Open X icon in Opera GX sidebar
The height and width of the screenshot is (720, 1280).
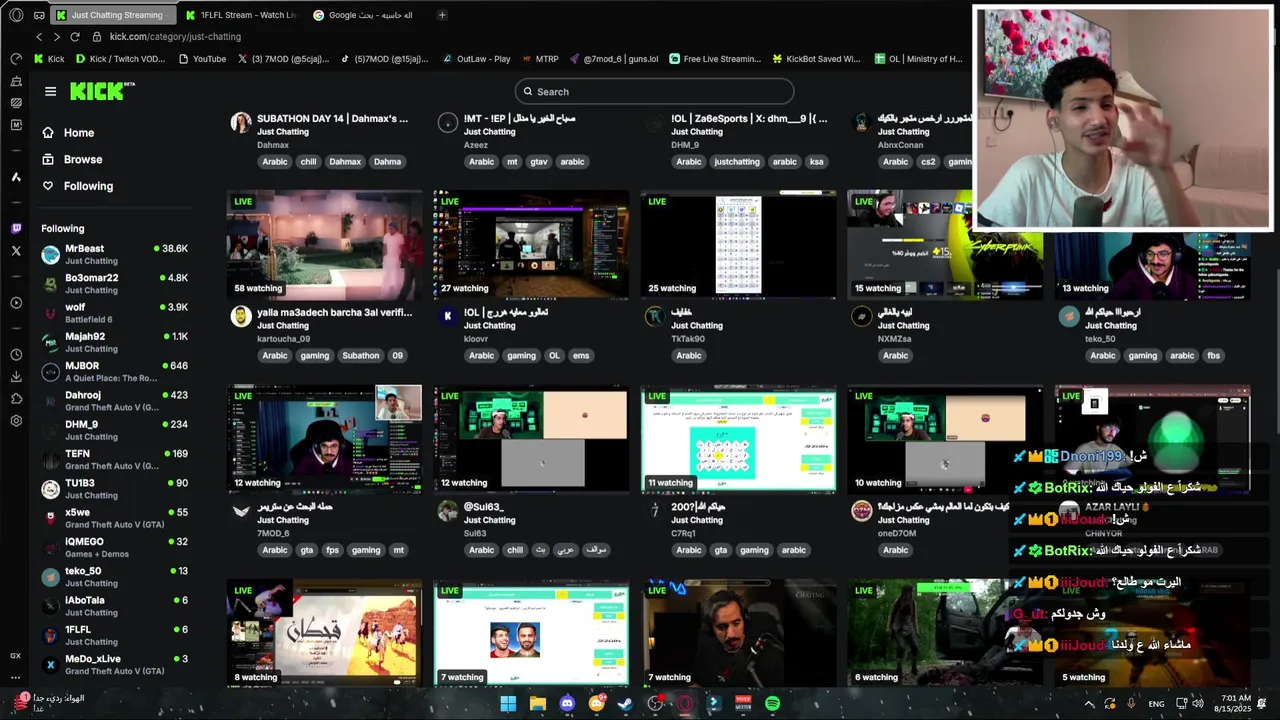point(16,251)
